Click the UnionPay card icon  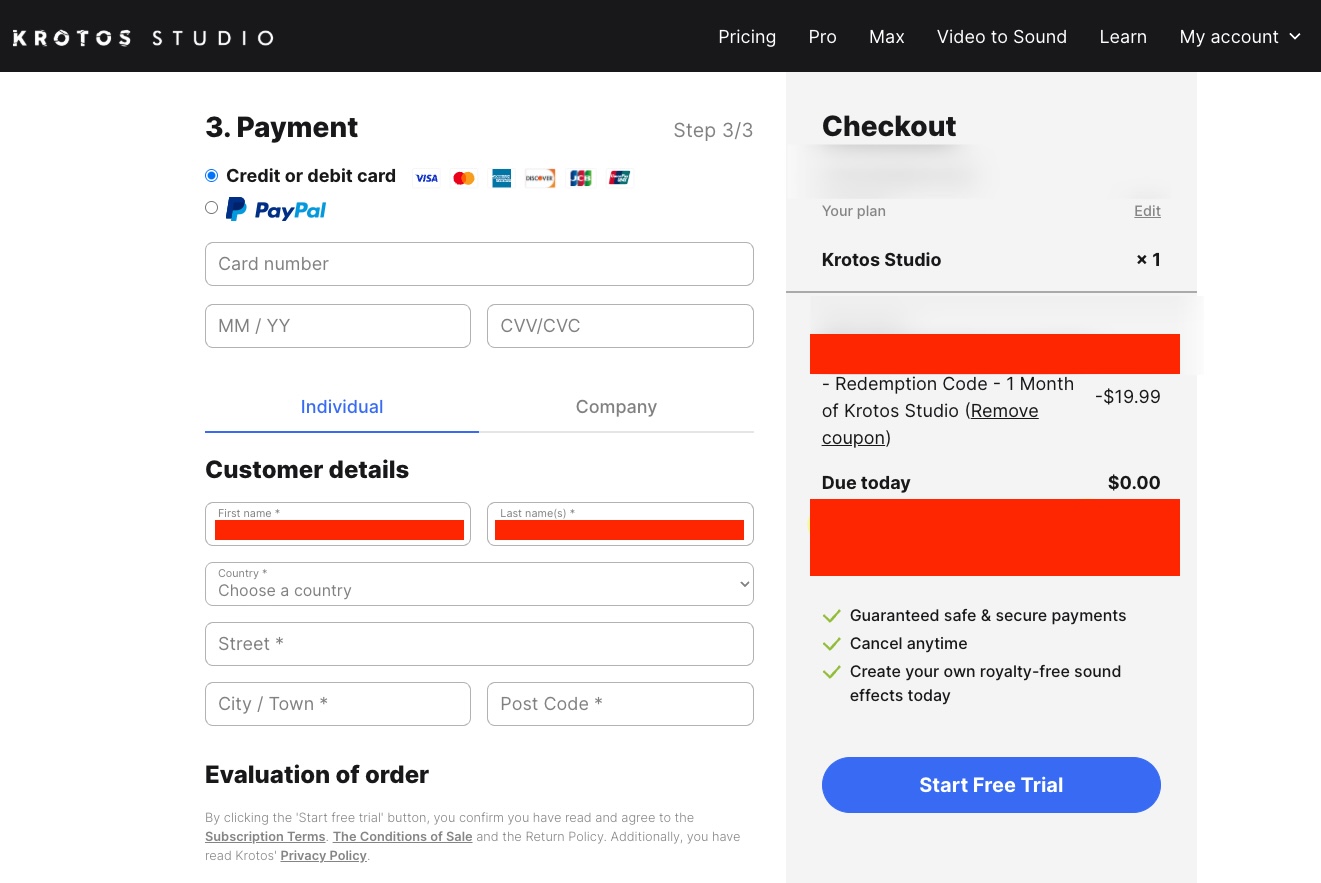coord(619,178)
